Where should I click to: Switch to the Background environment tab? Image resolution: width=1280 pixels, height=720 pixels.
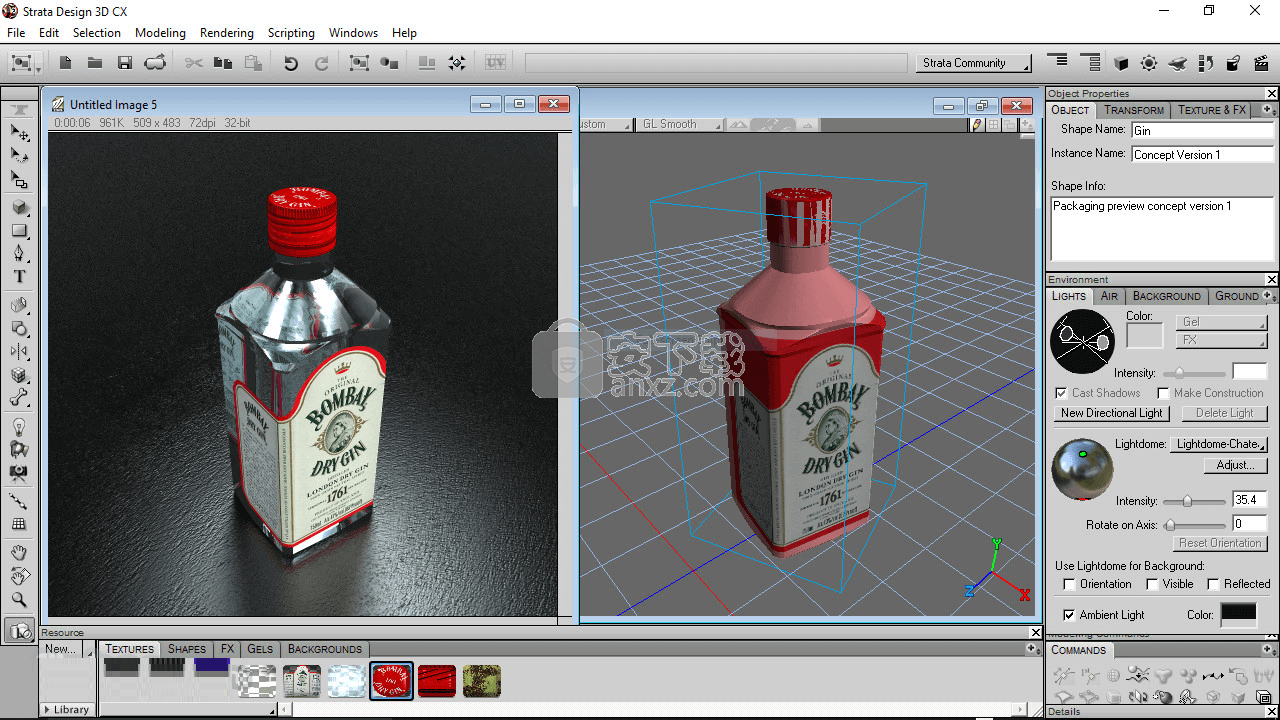1166,296
